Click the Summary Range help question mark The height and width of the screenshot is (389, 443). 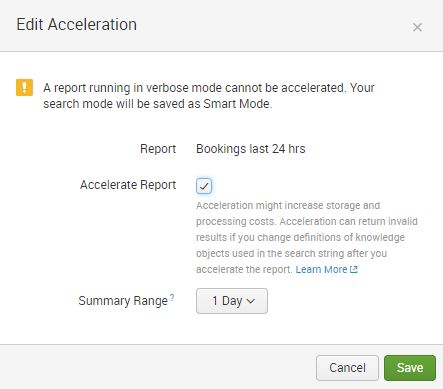click(x=172, y=297)
